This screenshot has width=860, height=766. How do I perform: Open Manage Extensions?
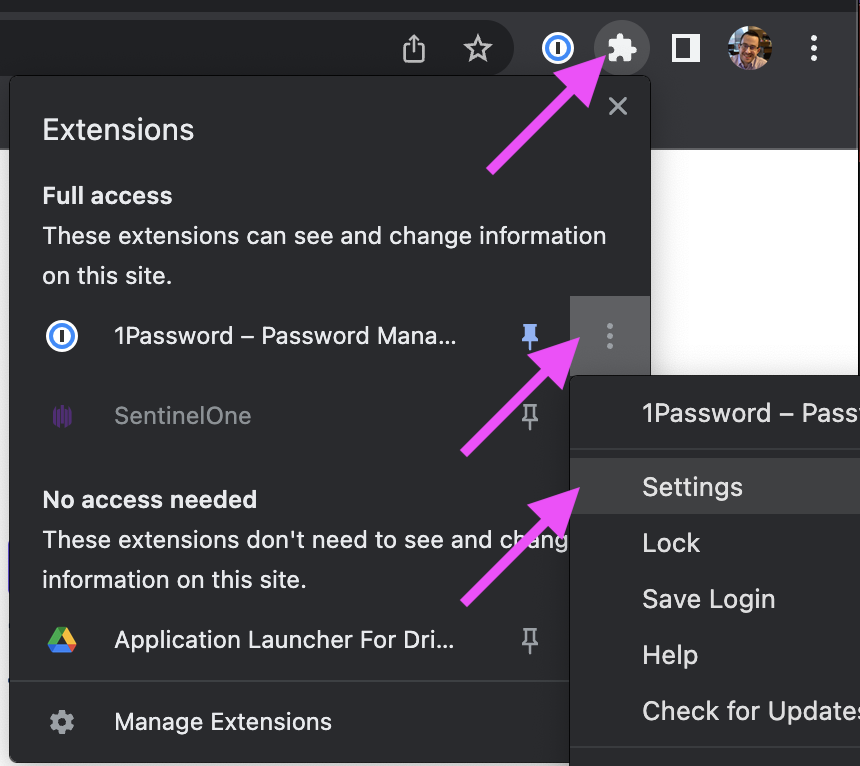pyautogui.click(x=222, y=722)
